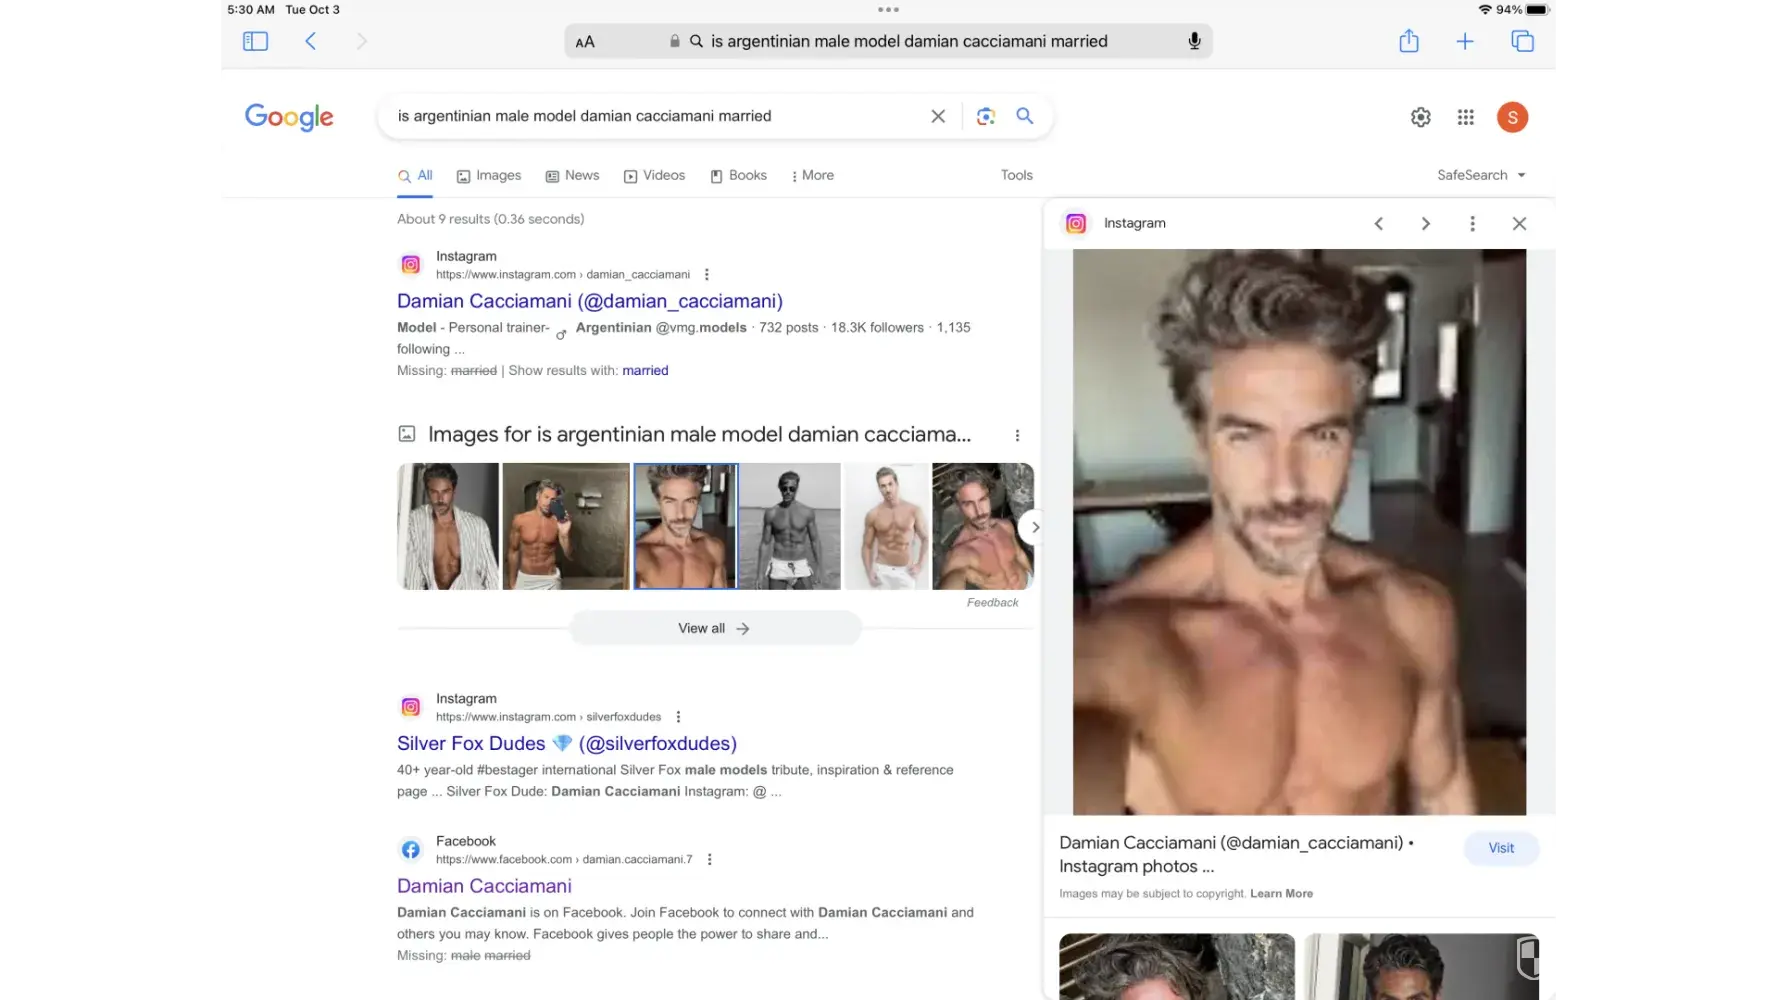1778x1000 pixels.
Task: Tap the Safari share icon
Action: click(1408, 41)
